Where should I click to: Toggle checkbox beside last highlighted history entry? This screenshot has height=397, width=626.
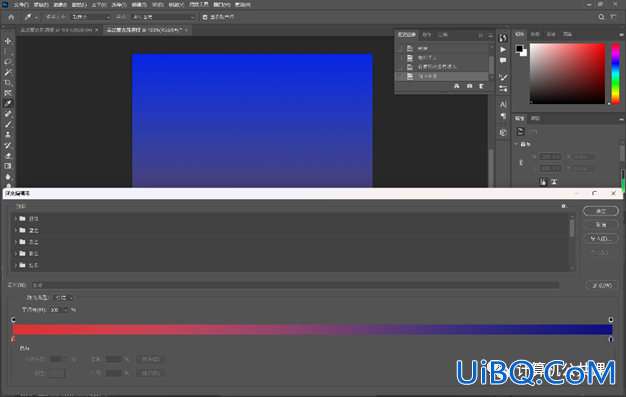[399, 76]
